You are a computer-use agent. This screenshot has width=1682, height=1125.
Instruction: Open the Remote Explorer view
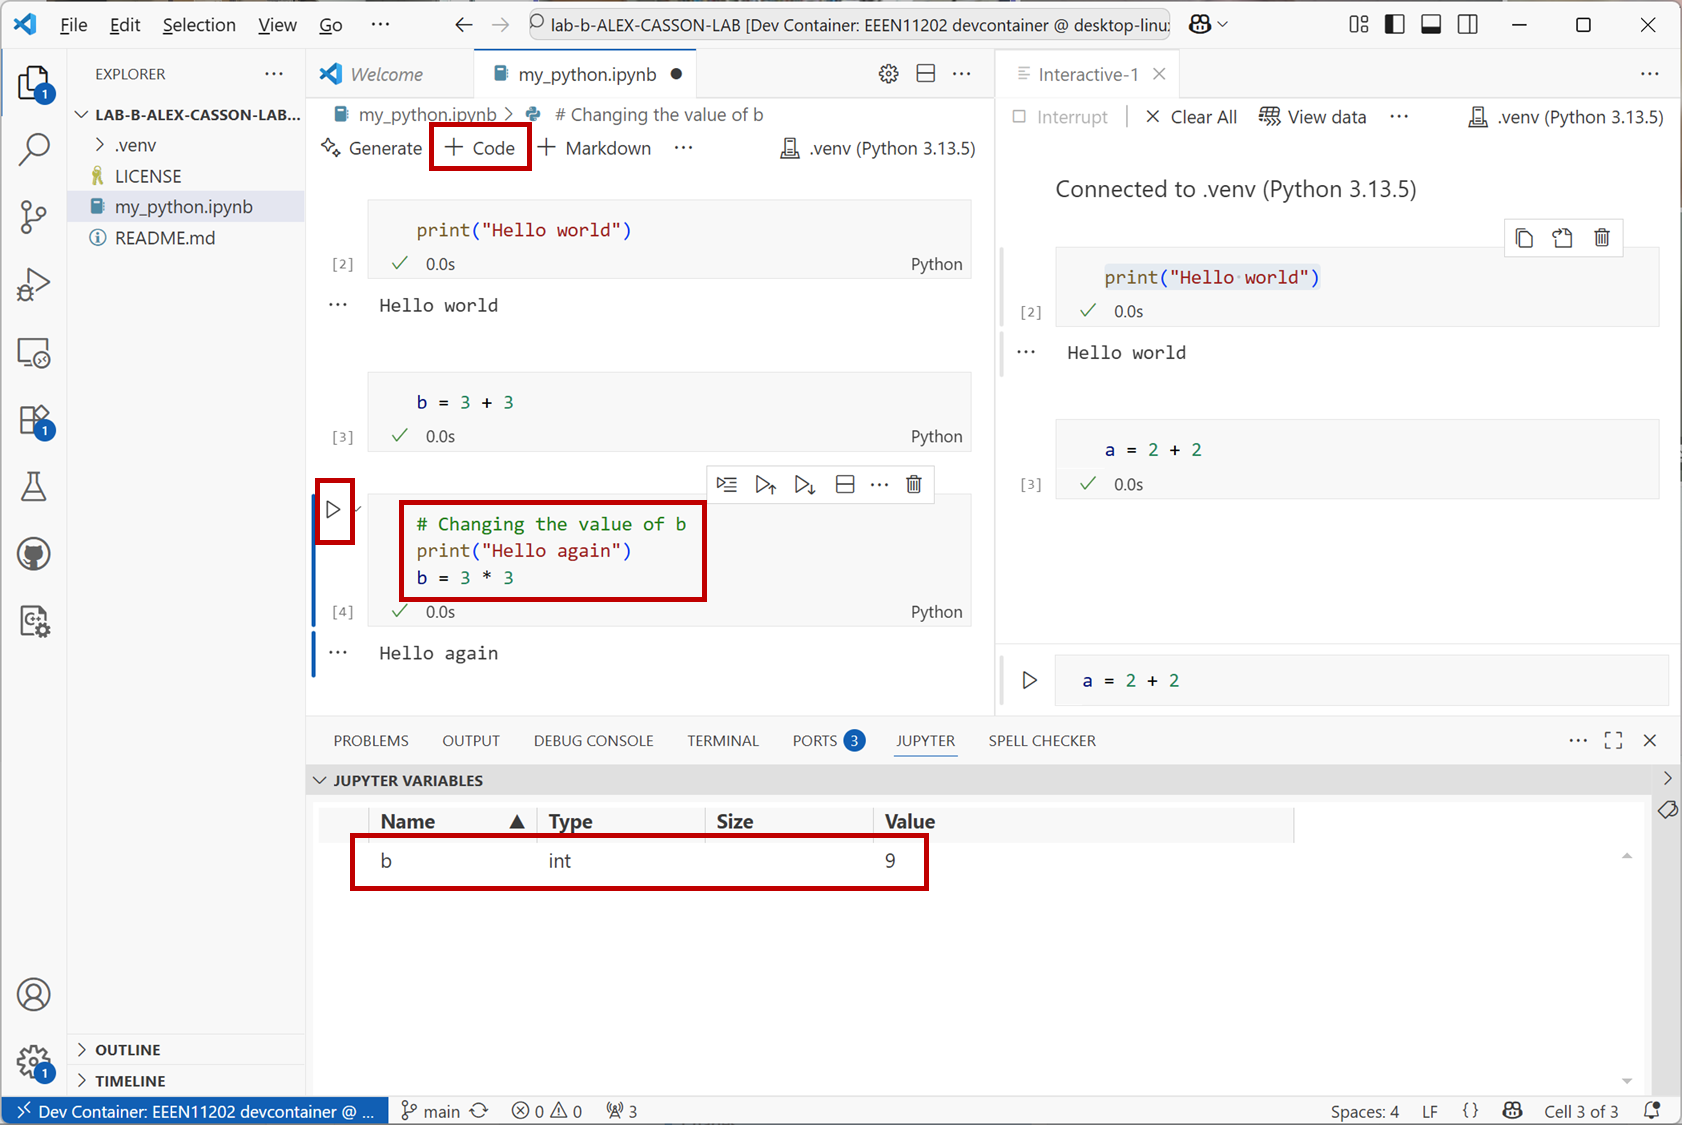click(x=33, y=353)
